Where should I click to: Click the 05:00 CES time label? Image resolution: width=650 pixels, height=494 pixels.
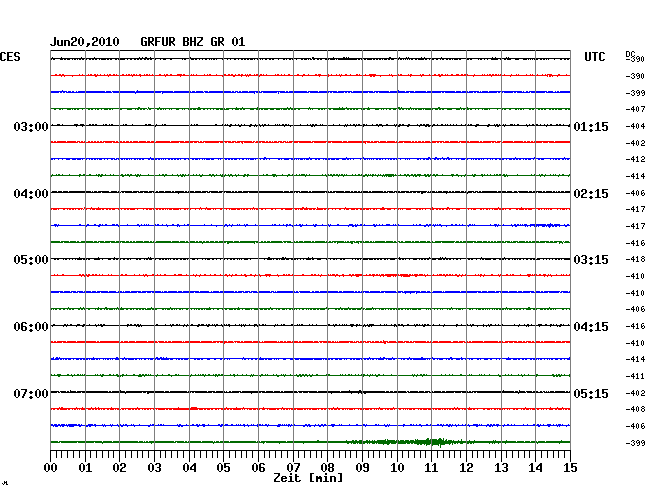click(x=31, y=260)
